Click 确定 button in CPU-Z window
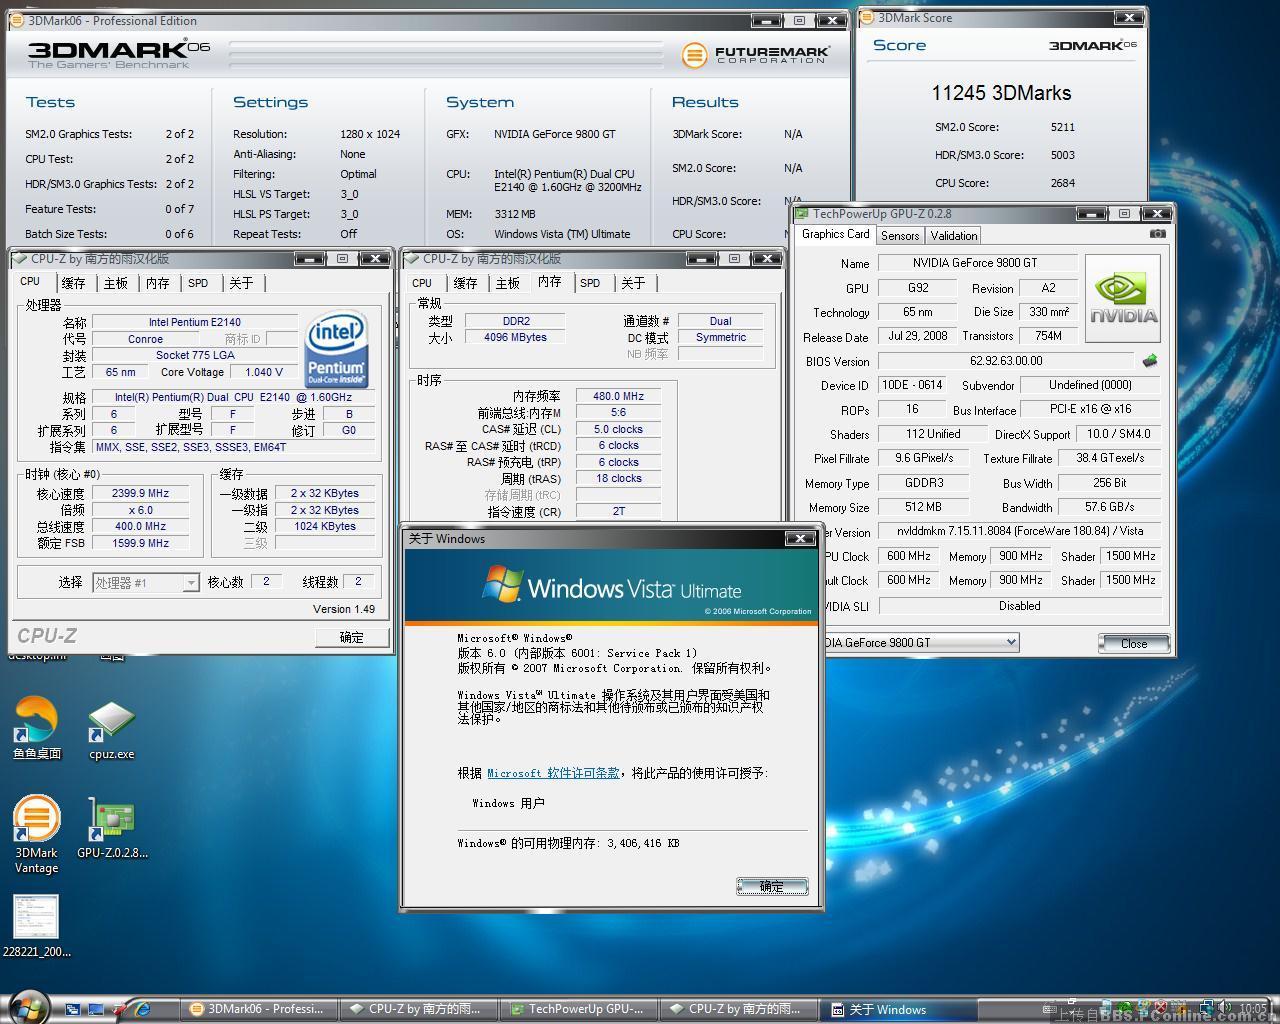The width and height of the screenshot is (1280, 1024). (x=351, y=637)
